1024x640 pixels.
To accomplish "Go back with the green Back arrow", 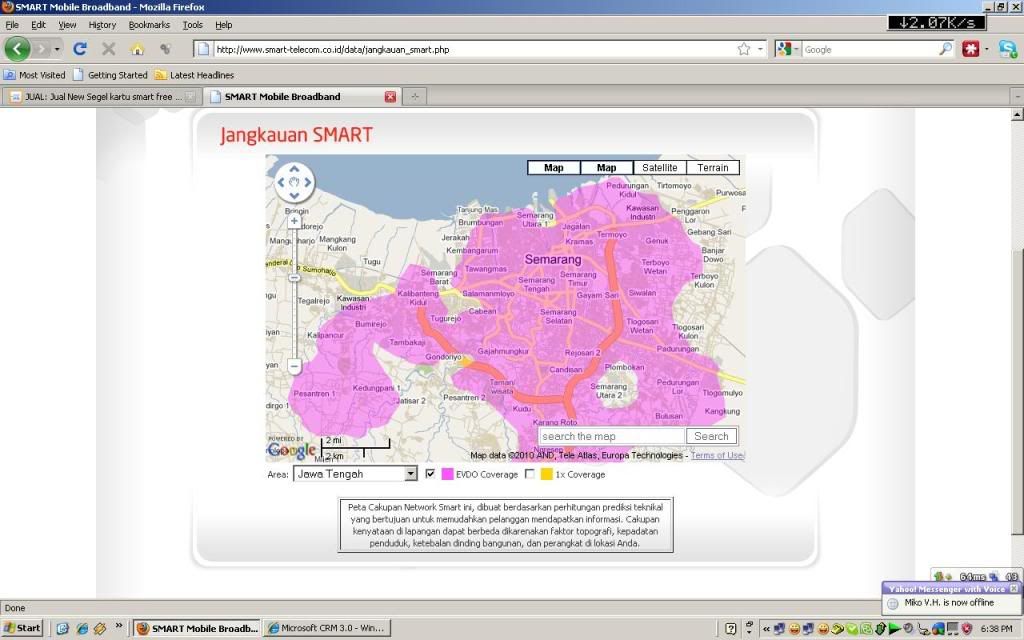I will pos(18,49).
